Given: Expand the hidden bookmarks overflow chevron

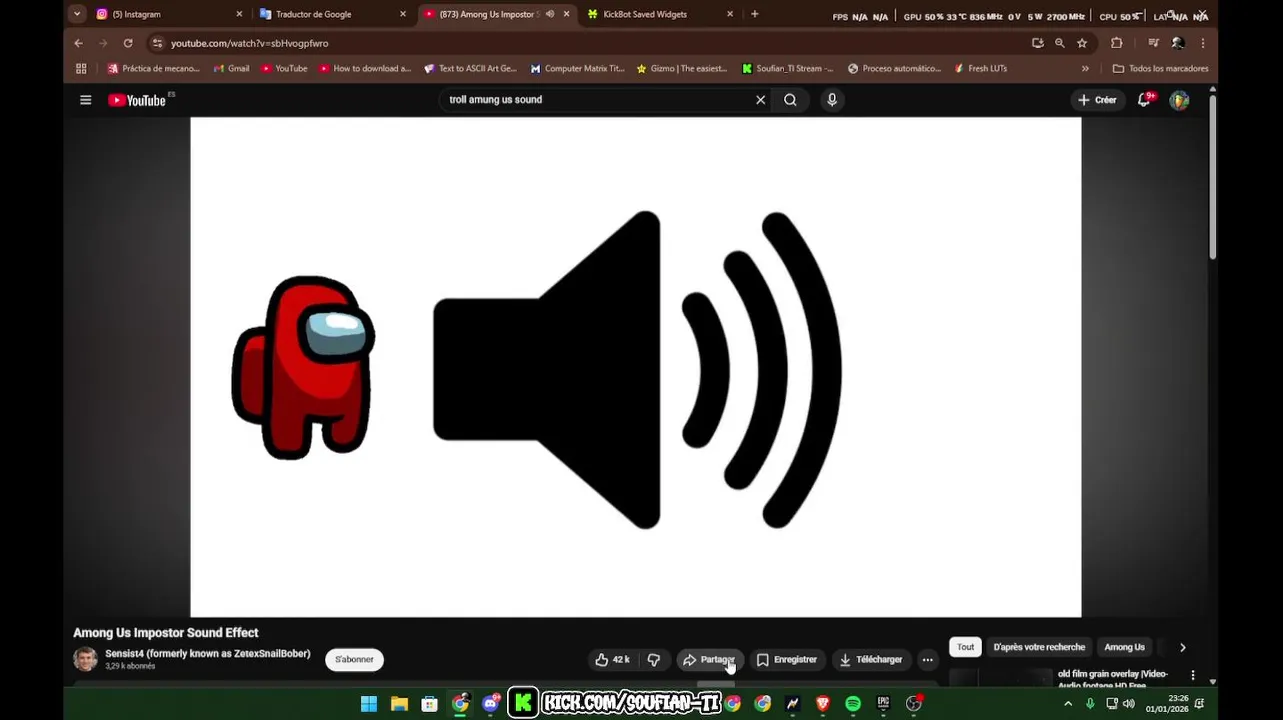Looking at the screenshot, I should pos(1085,69).
